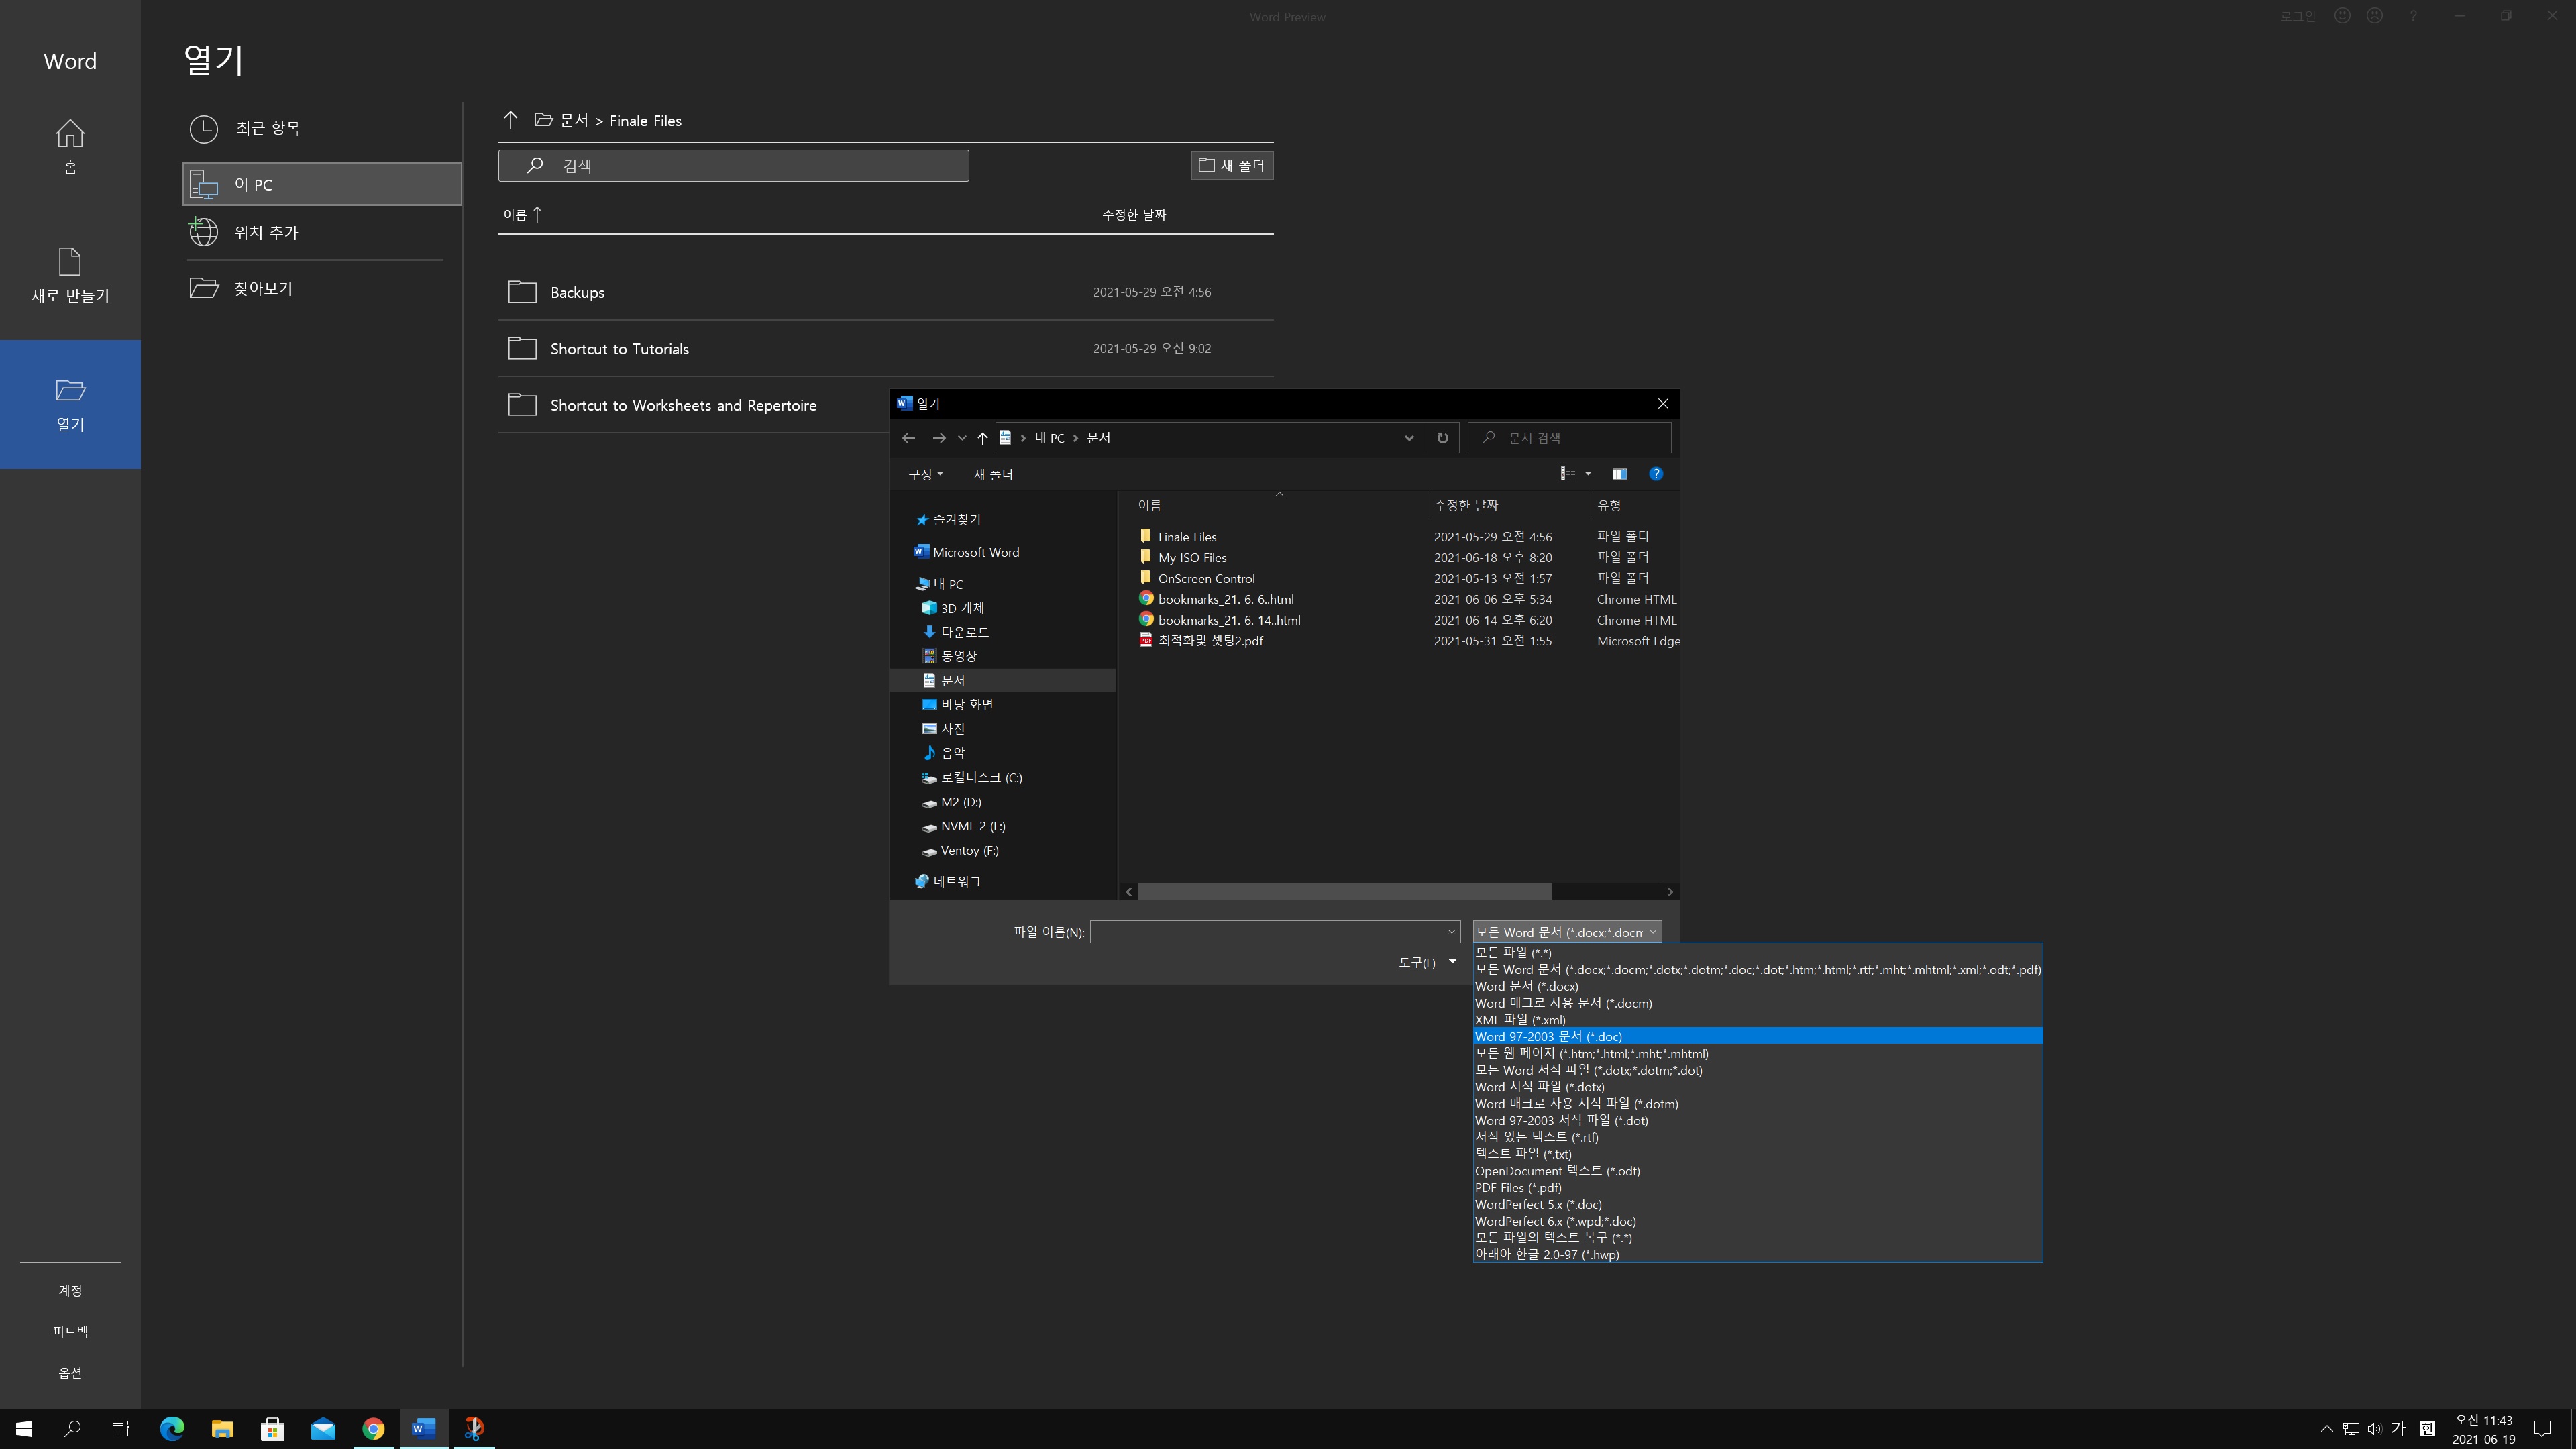2576x1449 pixels.
Task: Open Music (음악) in tree
Action: tap(944, 753)
